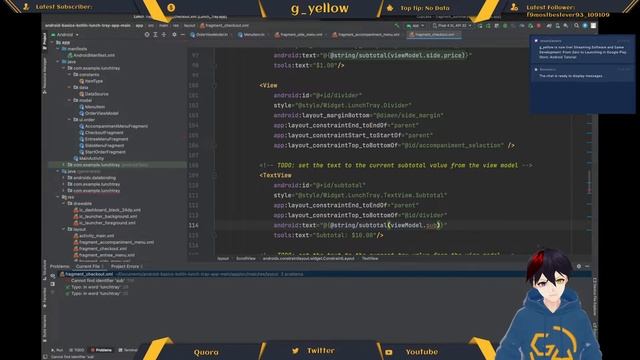640x360 pixels.
Task: Click the Youtube icon in overlay
Action: tap(389, 352)
